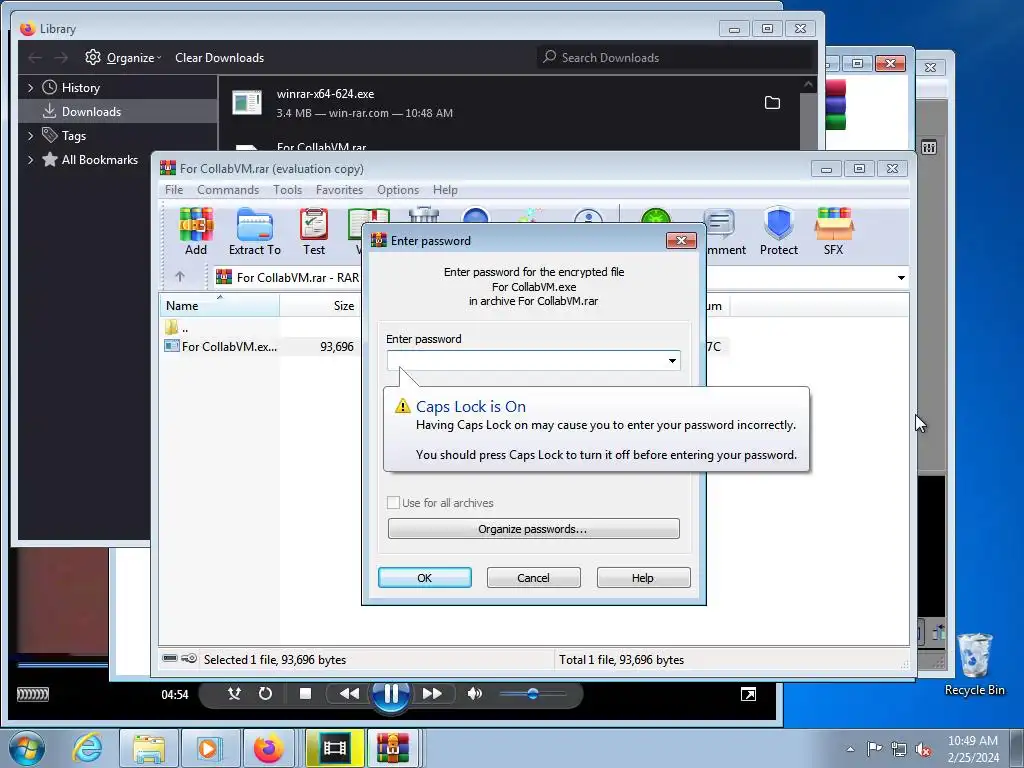Viewport: 1024px width, 768px height.
Task: Mute the media player speaker
Action: coord(475,694)
